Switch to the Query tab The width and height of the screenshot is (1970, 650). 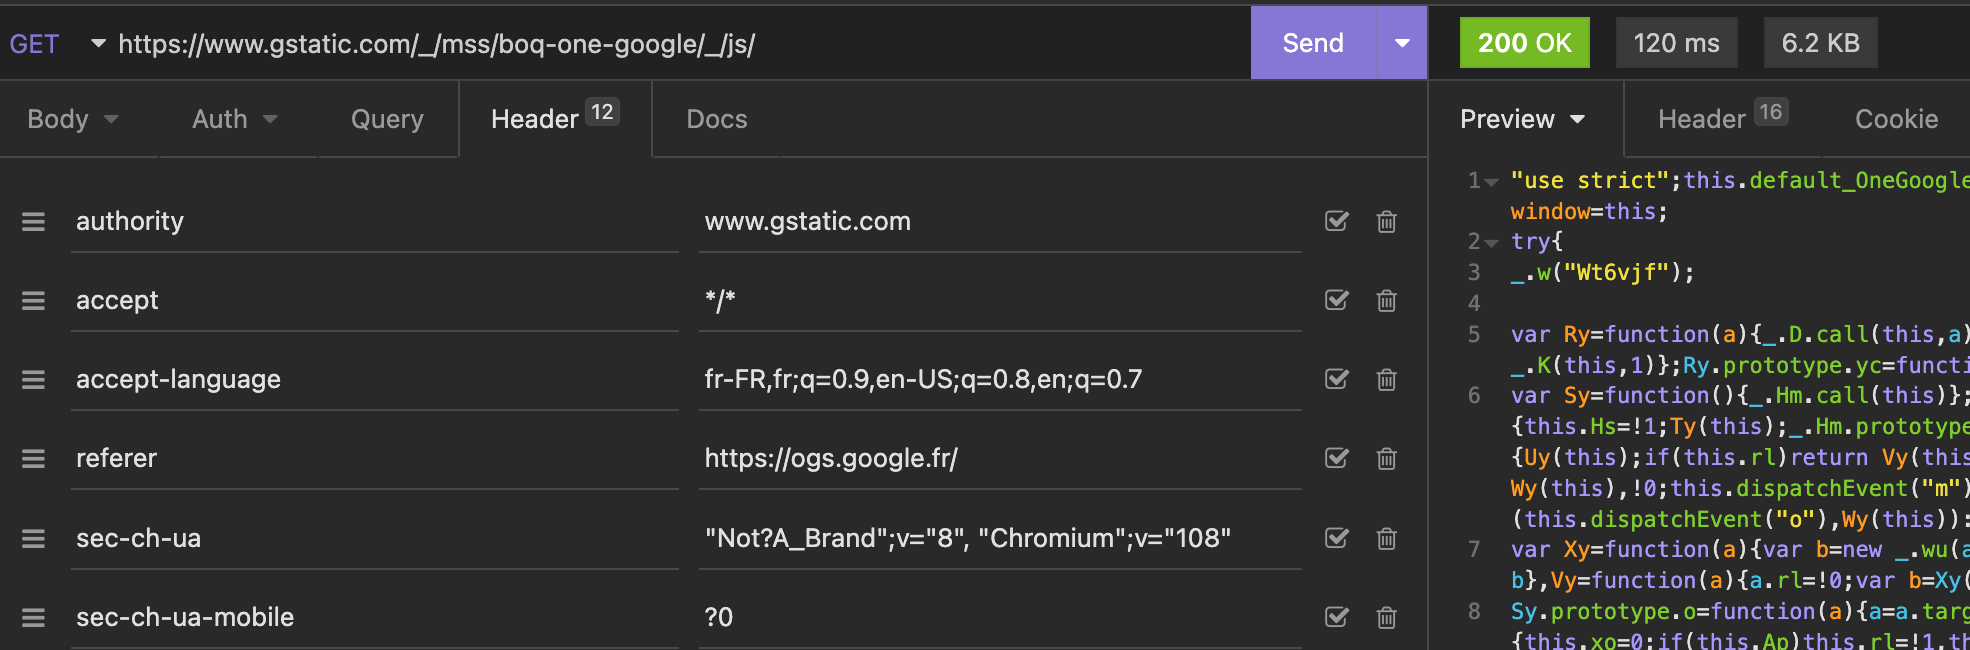click(386, 119)
